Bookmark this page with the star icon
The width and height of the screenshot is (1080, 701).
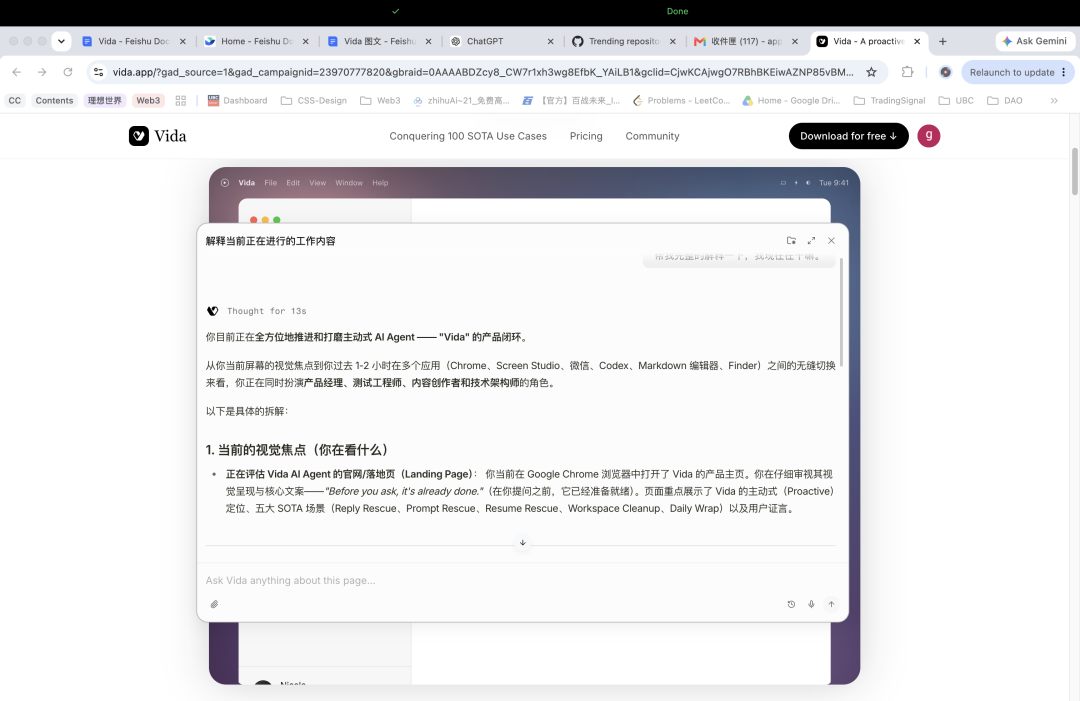point(871,72)
